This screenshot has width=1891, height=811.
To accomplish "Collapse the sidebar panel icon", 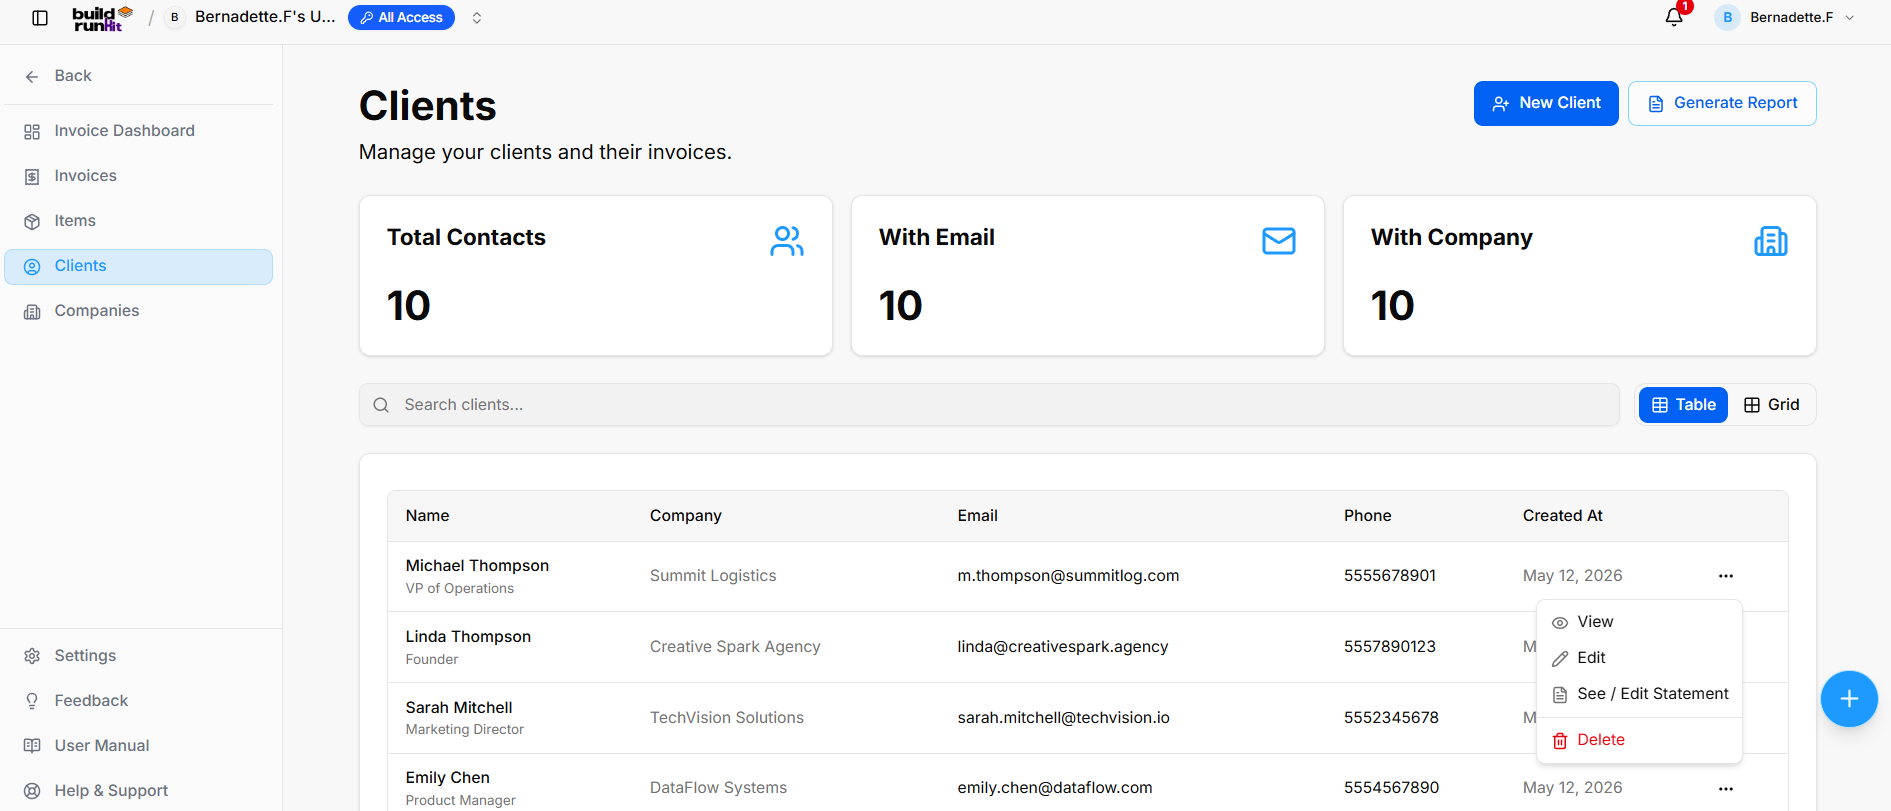I will 40,18.
